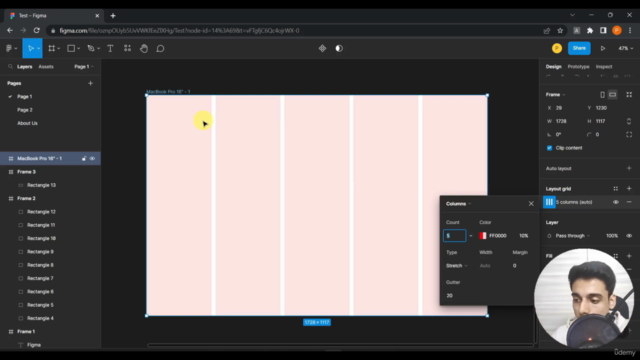The height and width of the screenshot is (360, 640).
Task: Open layout grid settings column icon
Action: point(549,202)
